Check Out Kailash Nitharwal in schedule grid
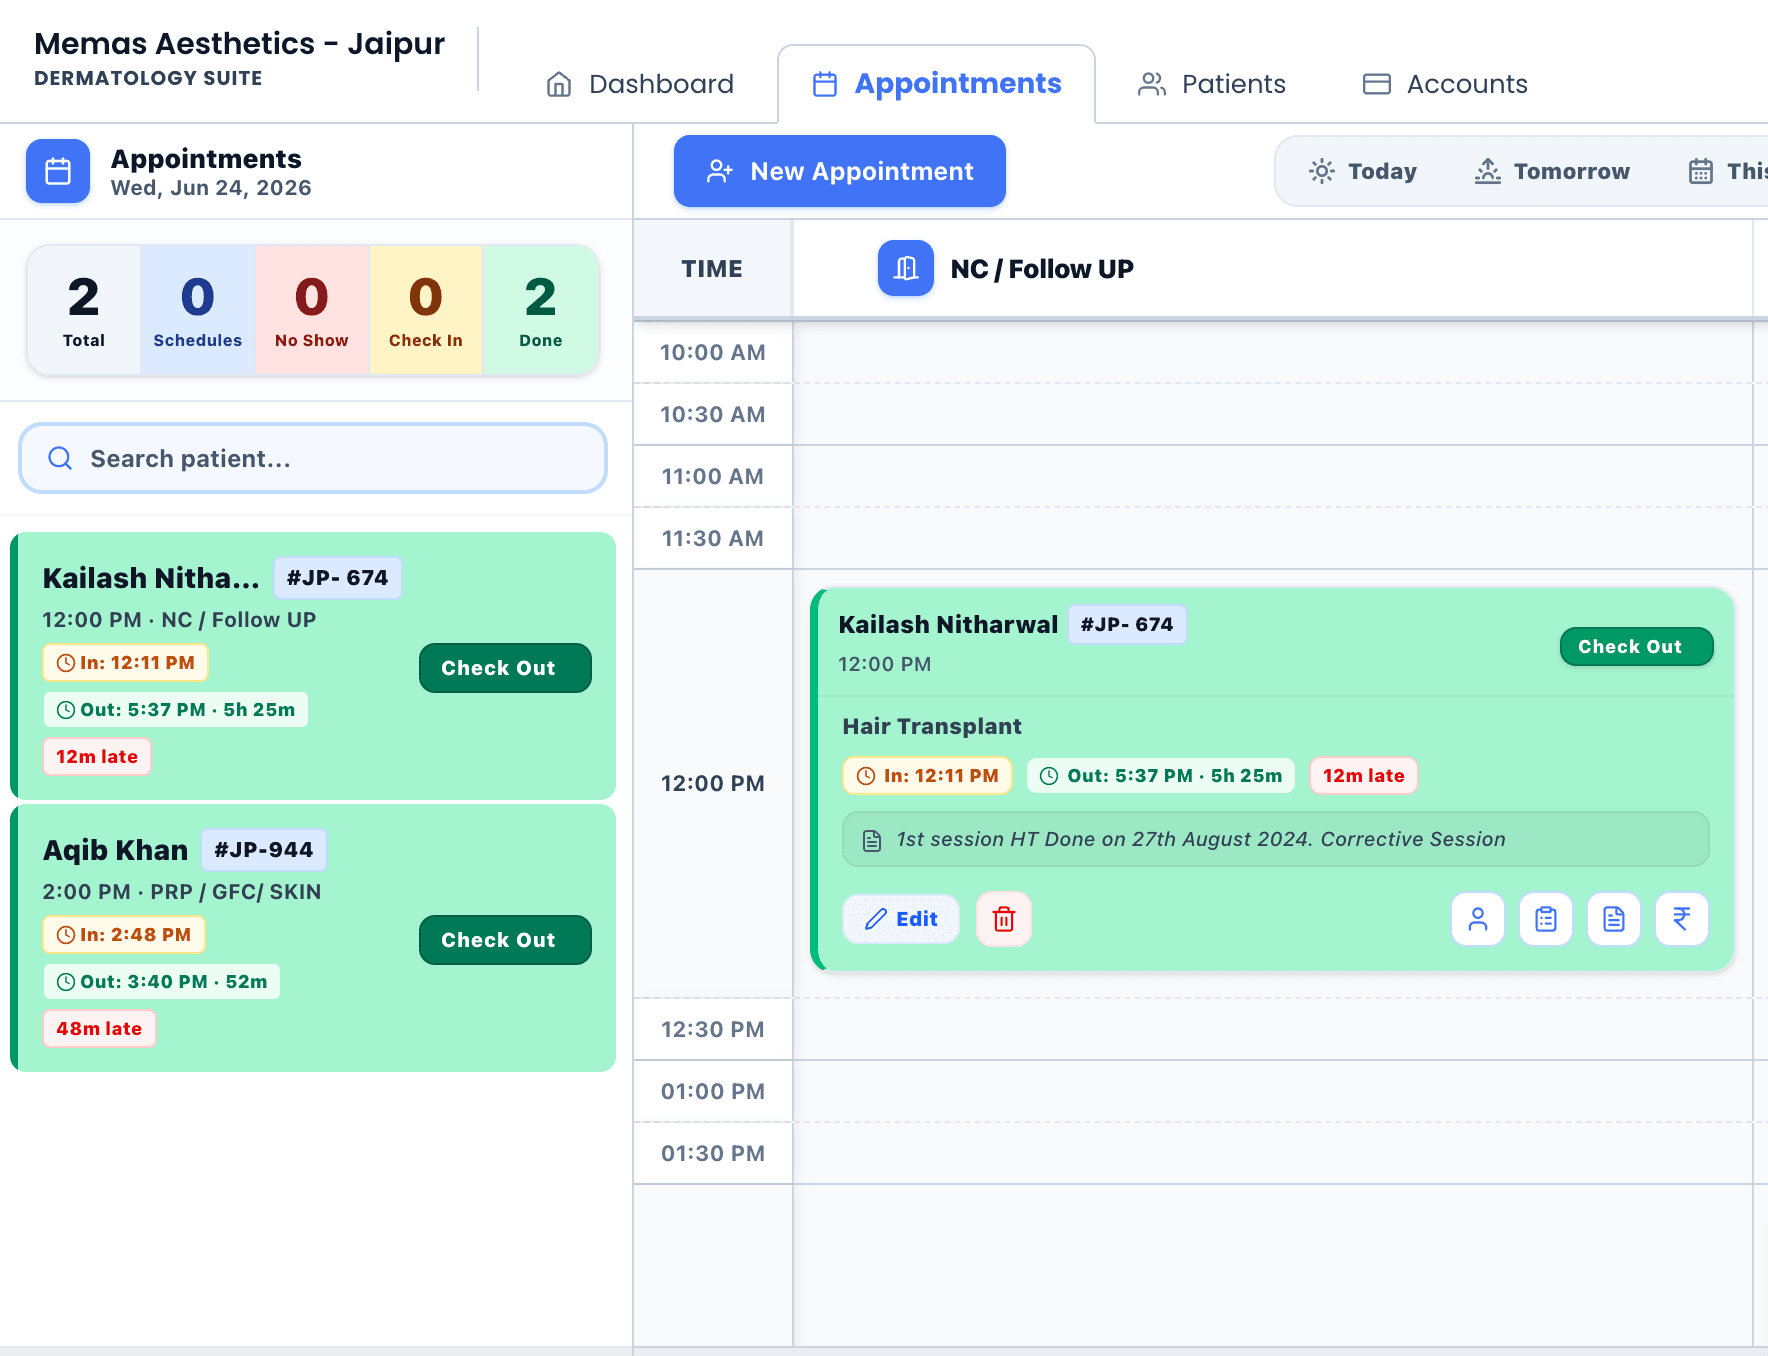 pyautogui.click(x=1636, y=647)
